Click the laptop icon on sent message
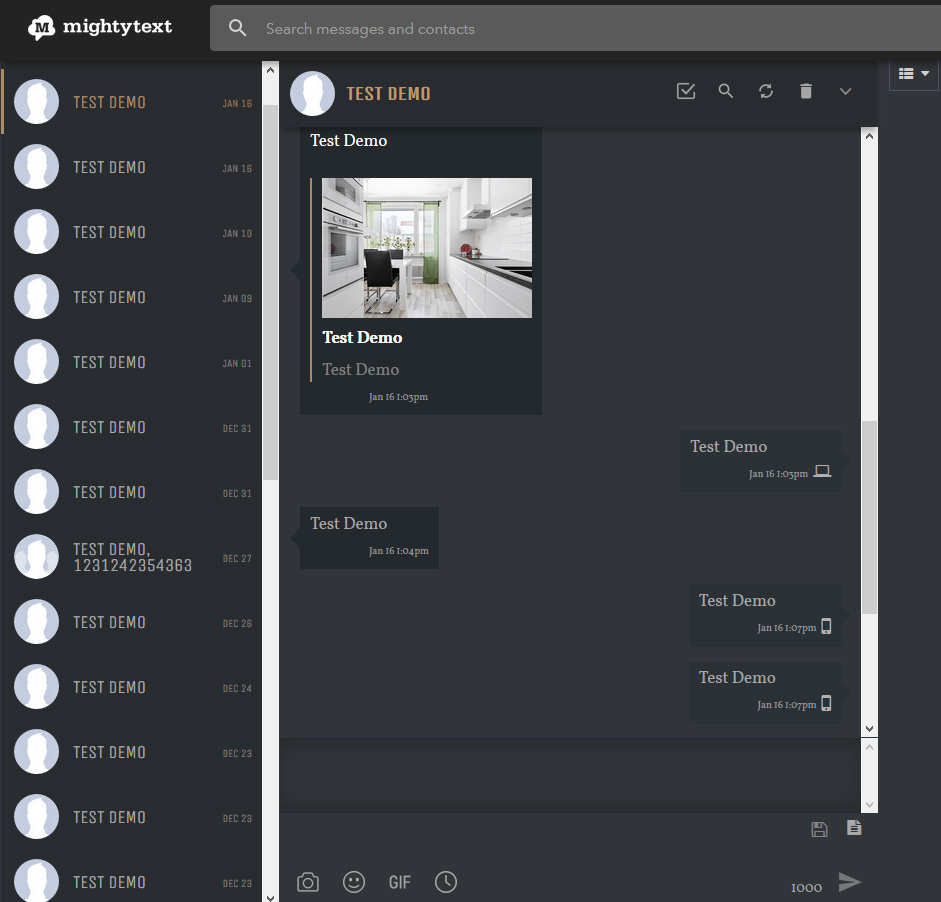This screenshot has width=941, height=902. (822, 472)
